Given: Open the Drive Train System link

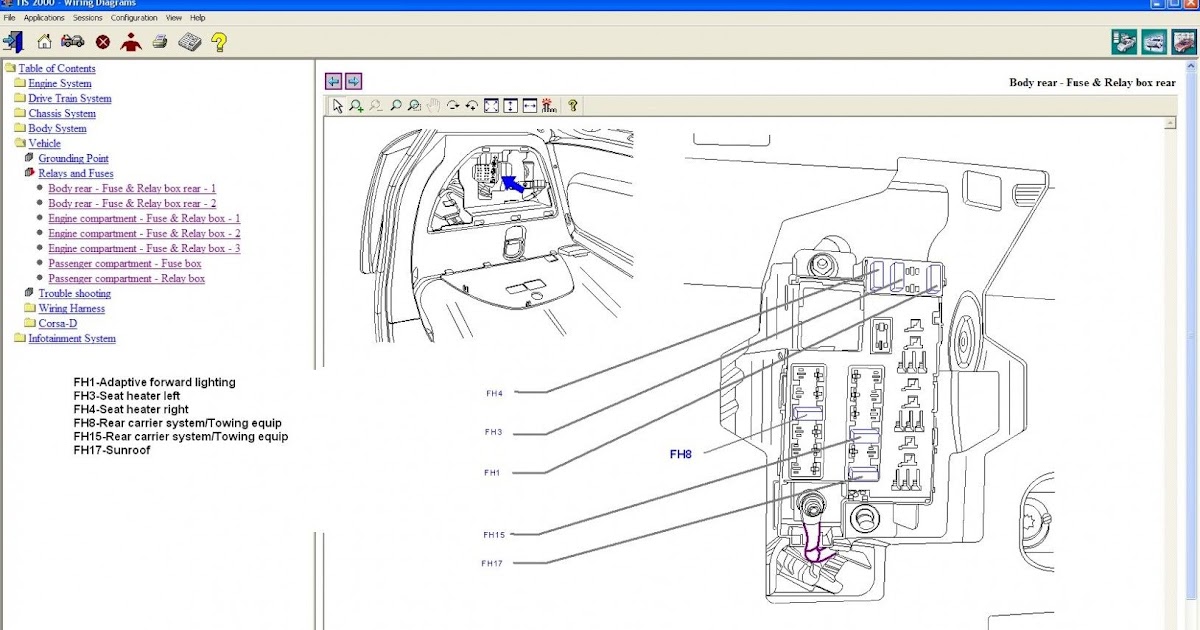Looking at the screenshot, I should (x=70, y=98).
